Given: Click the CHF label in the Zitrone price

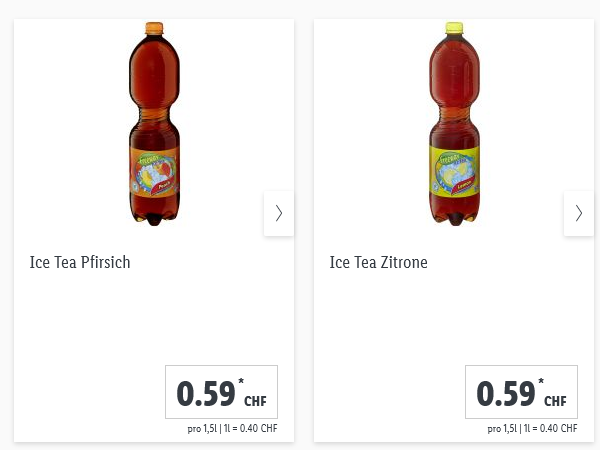Looking at the screenshot, I should click(x=555, y=401).
